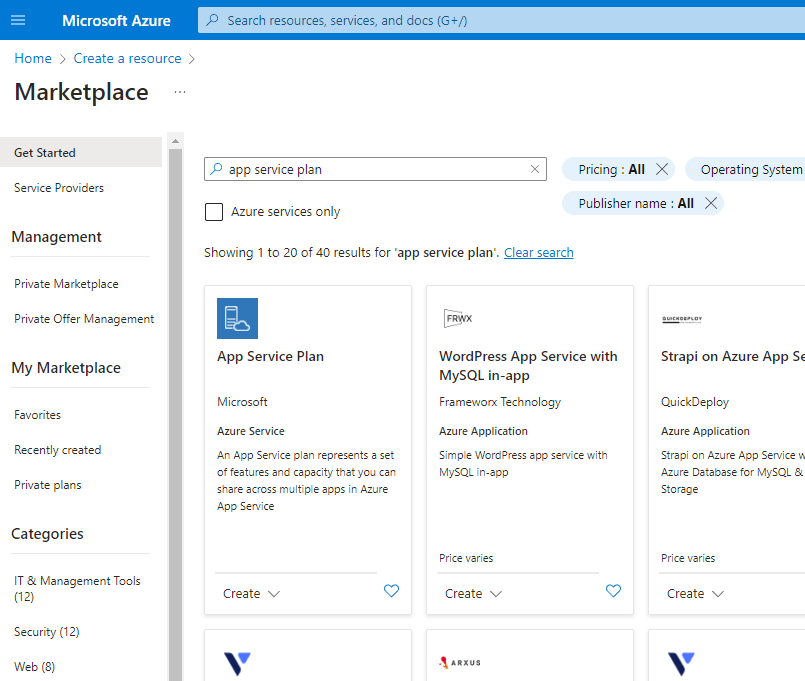Click the sidebar vertical scrollbar
The image size is (805, 681).
[176, 415]
